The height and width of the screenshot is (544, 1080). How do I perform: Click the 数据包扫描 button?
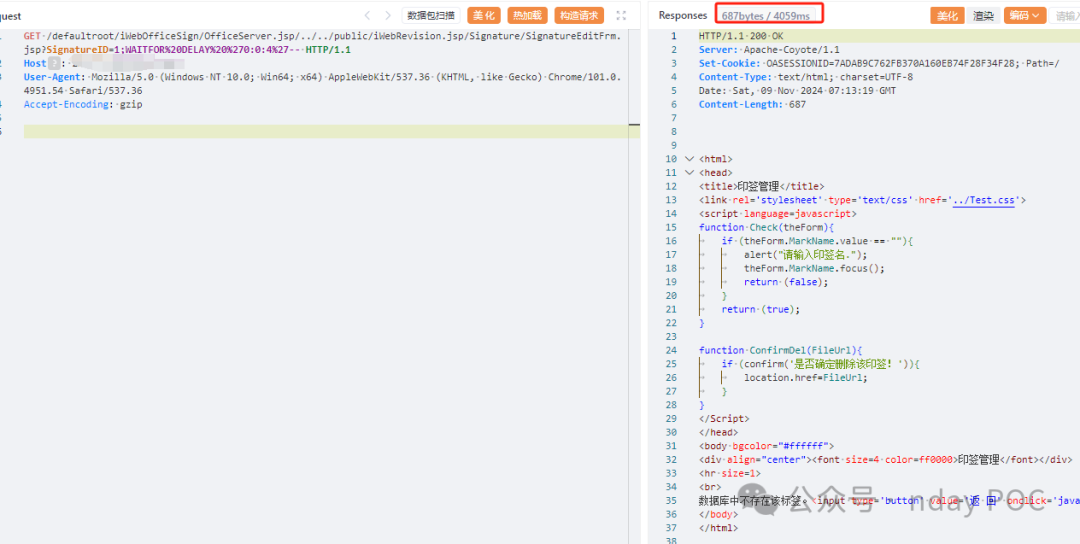(x=431, y=15)
